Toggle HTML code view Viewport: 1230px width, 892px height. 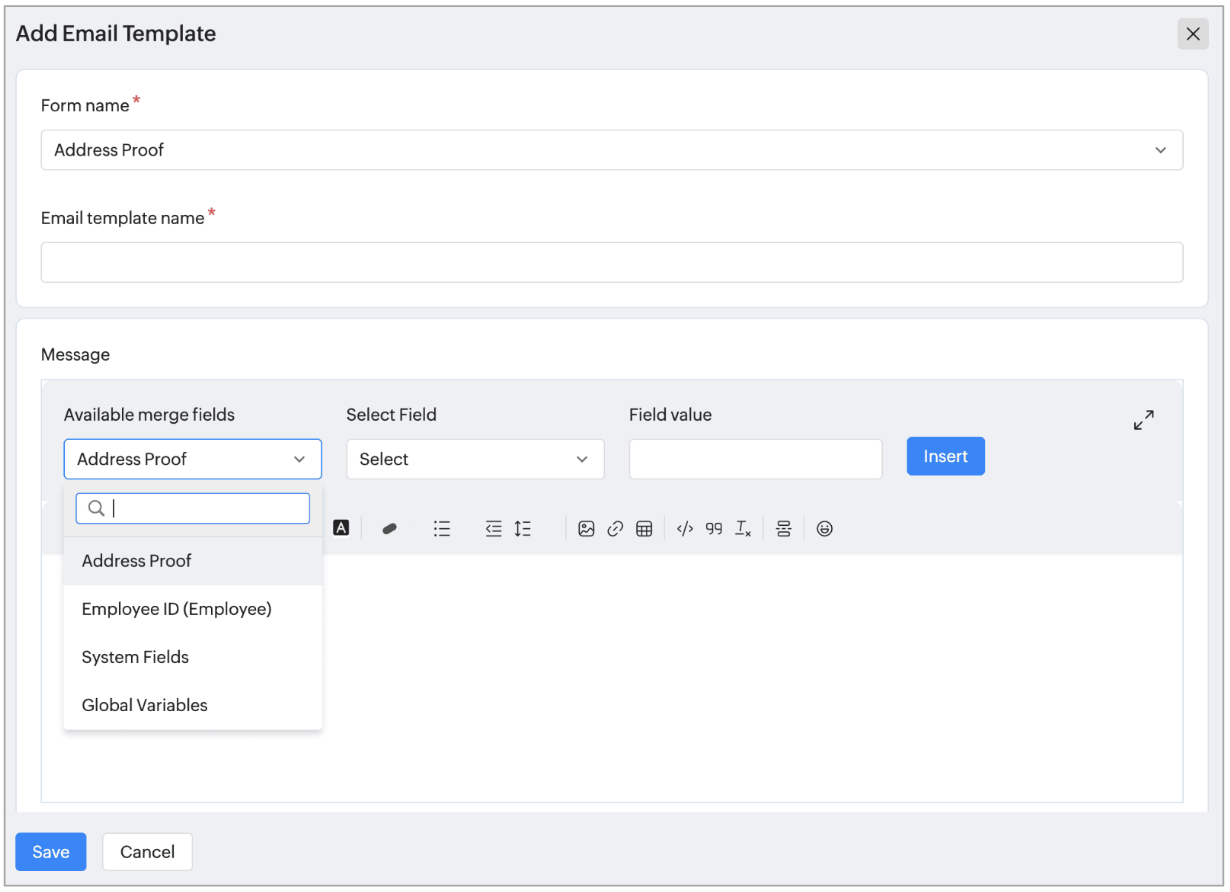pos(685,529)
